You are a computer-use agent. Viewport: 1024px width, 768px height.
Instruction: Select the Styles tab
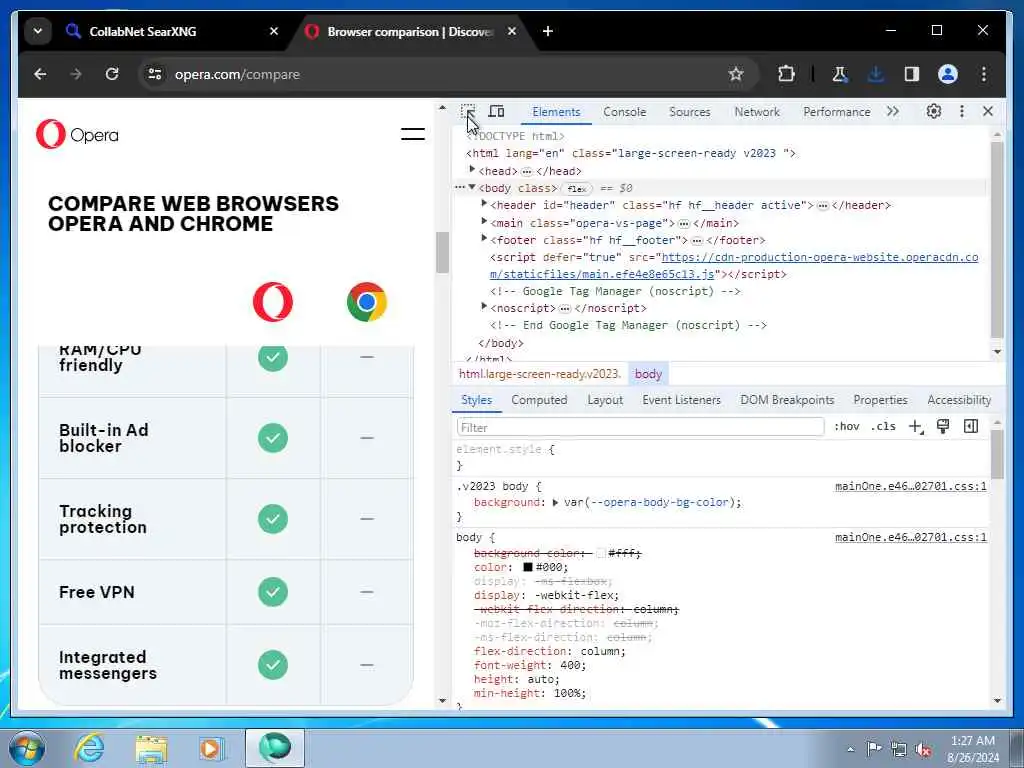pyautogui.click(x=476, y=400)
